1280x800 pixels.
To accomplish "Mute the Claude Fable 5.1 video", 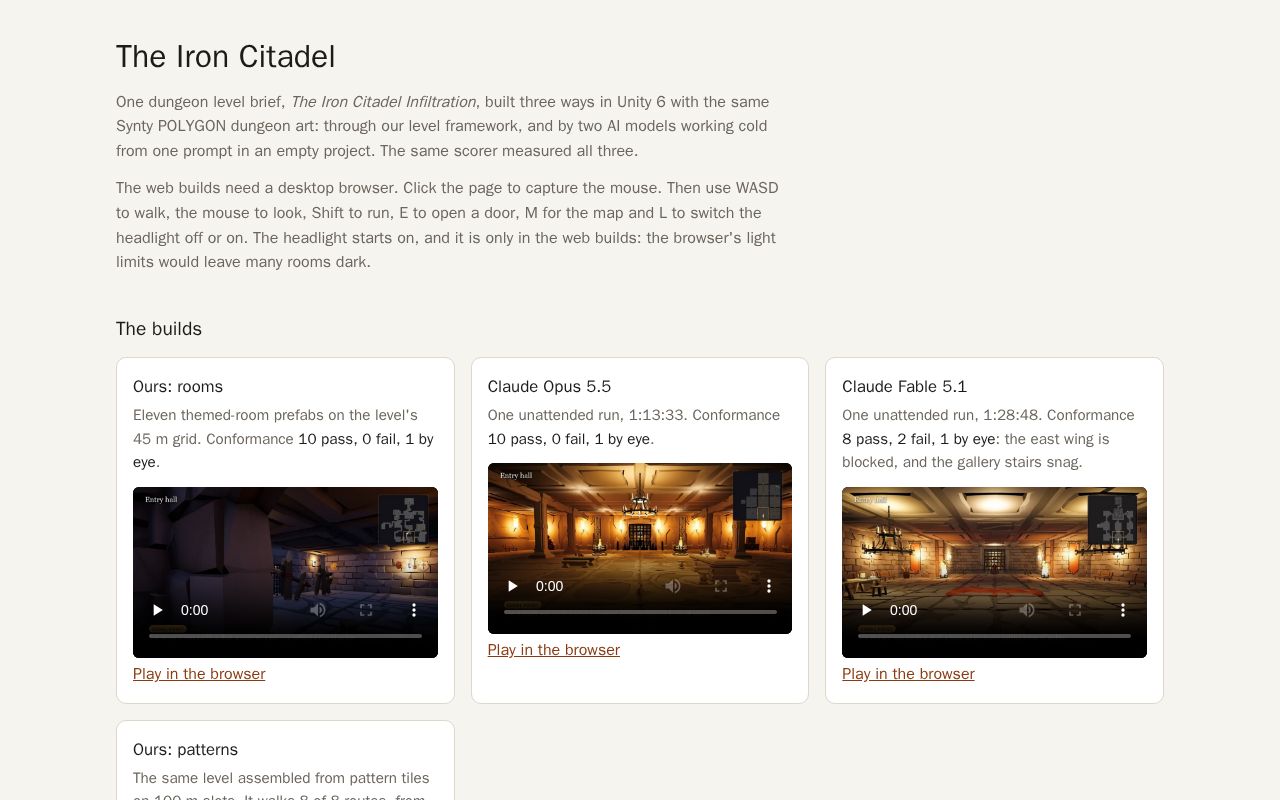I will [x=1027, y=610].
